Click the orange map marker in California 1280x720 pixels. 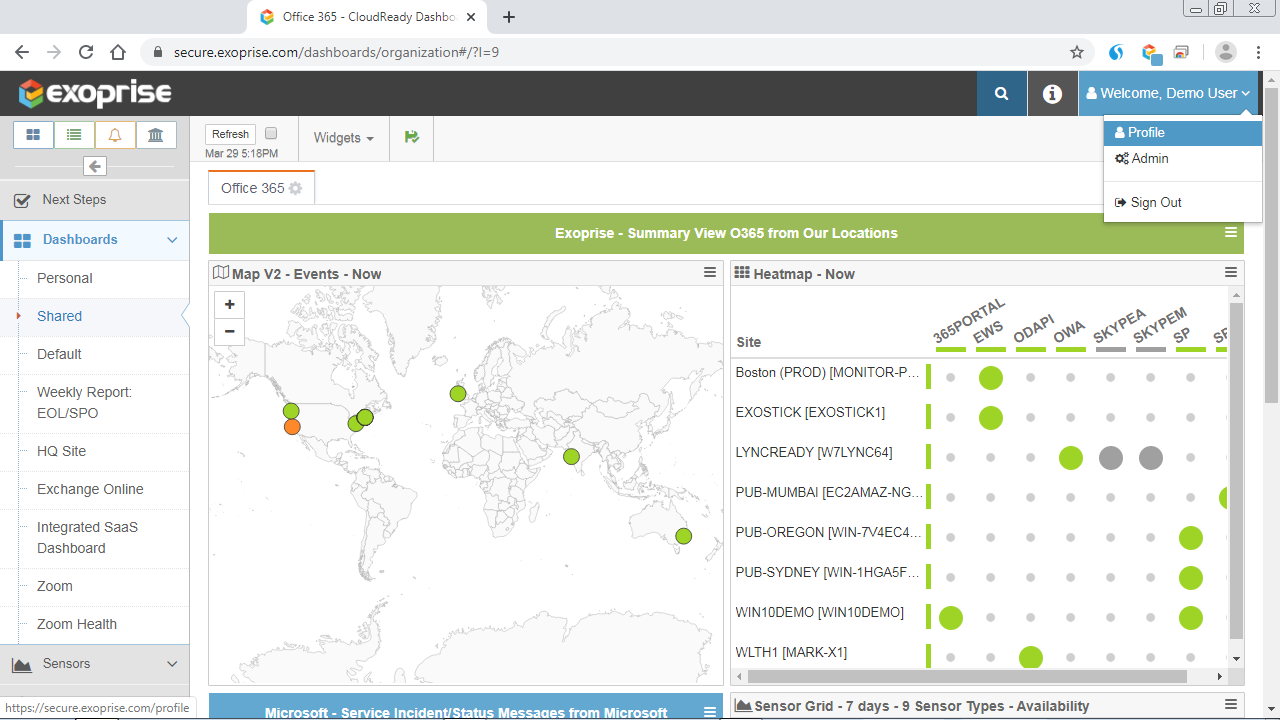[292, 427]
